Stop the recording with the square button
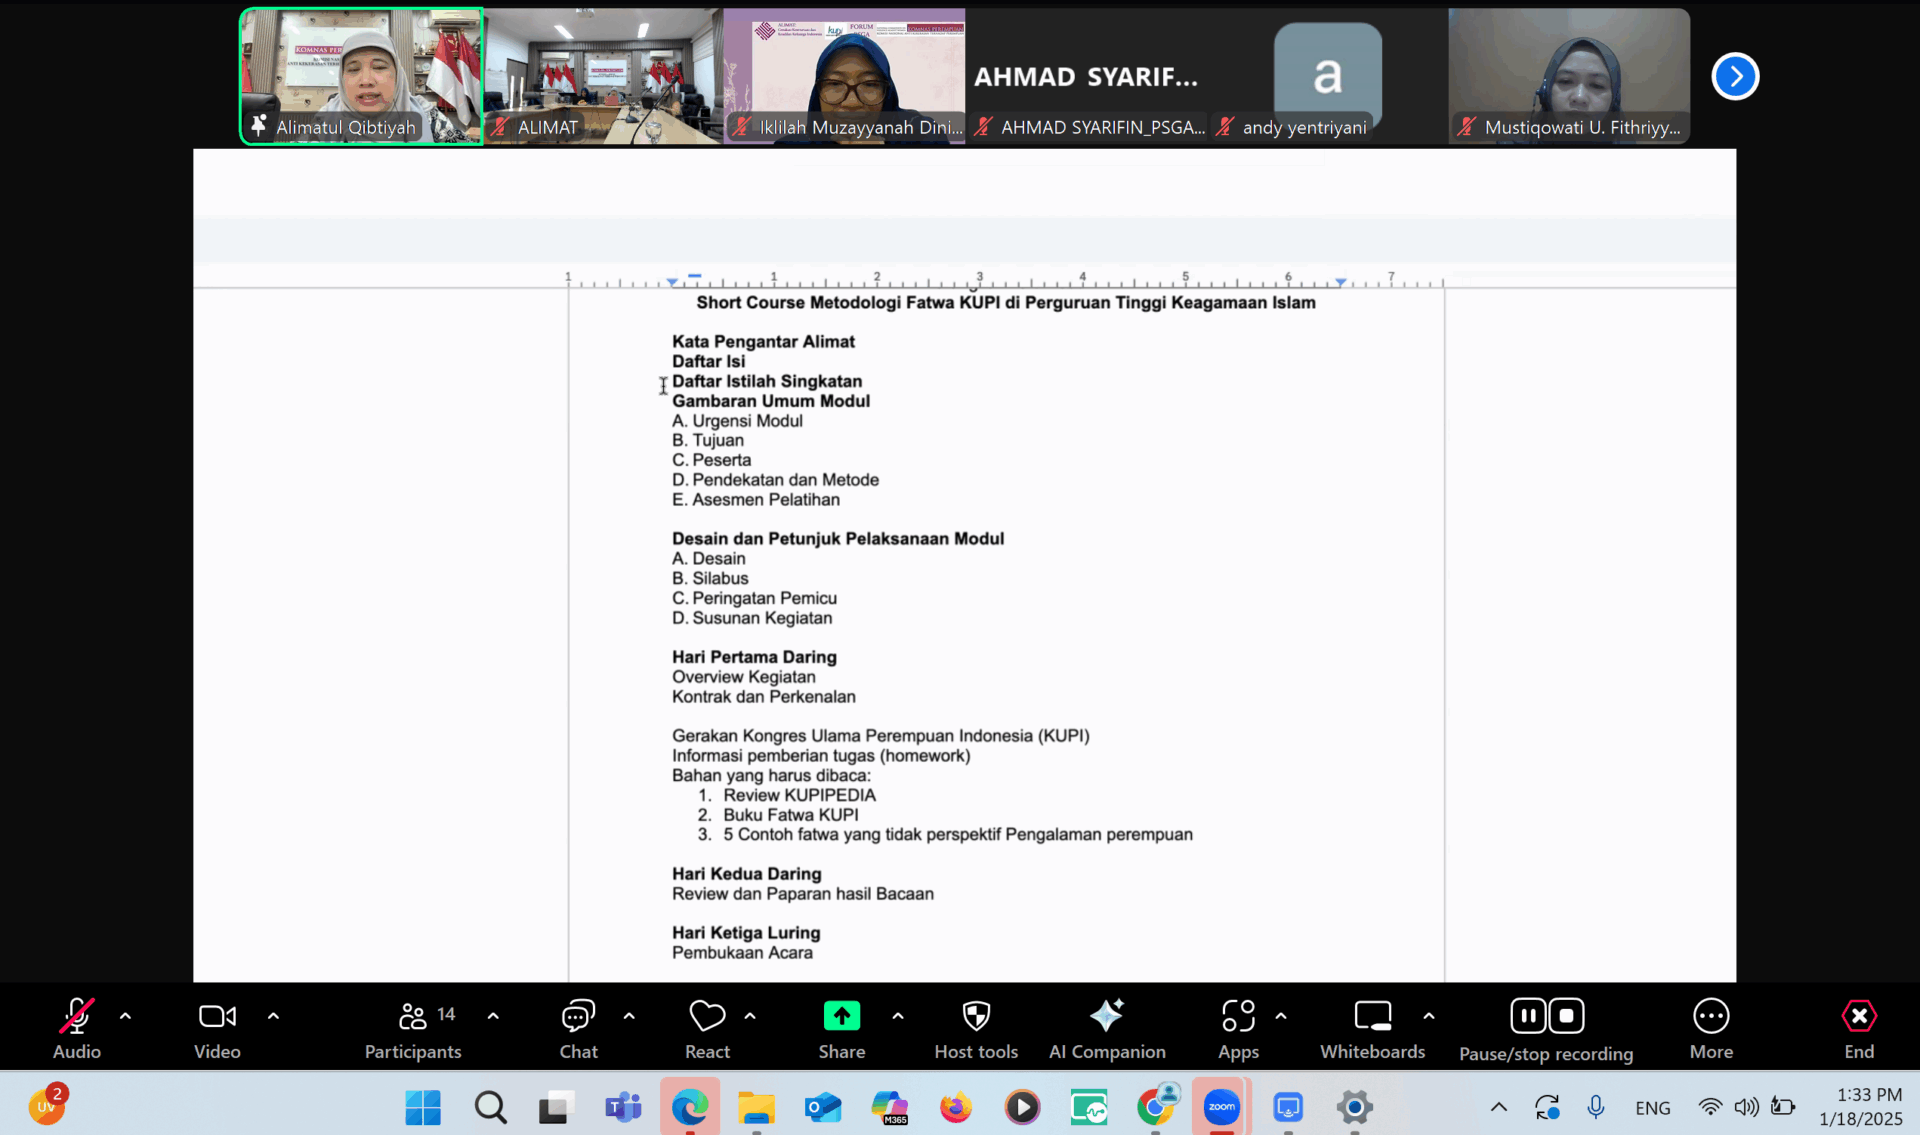This screenshot has width=1920, height=1135. [1566, 1016]
